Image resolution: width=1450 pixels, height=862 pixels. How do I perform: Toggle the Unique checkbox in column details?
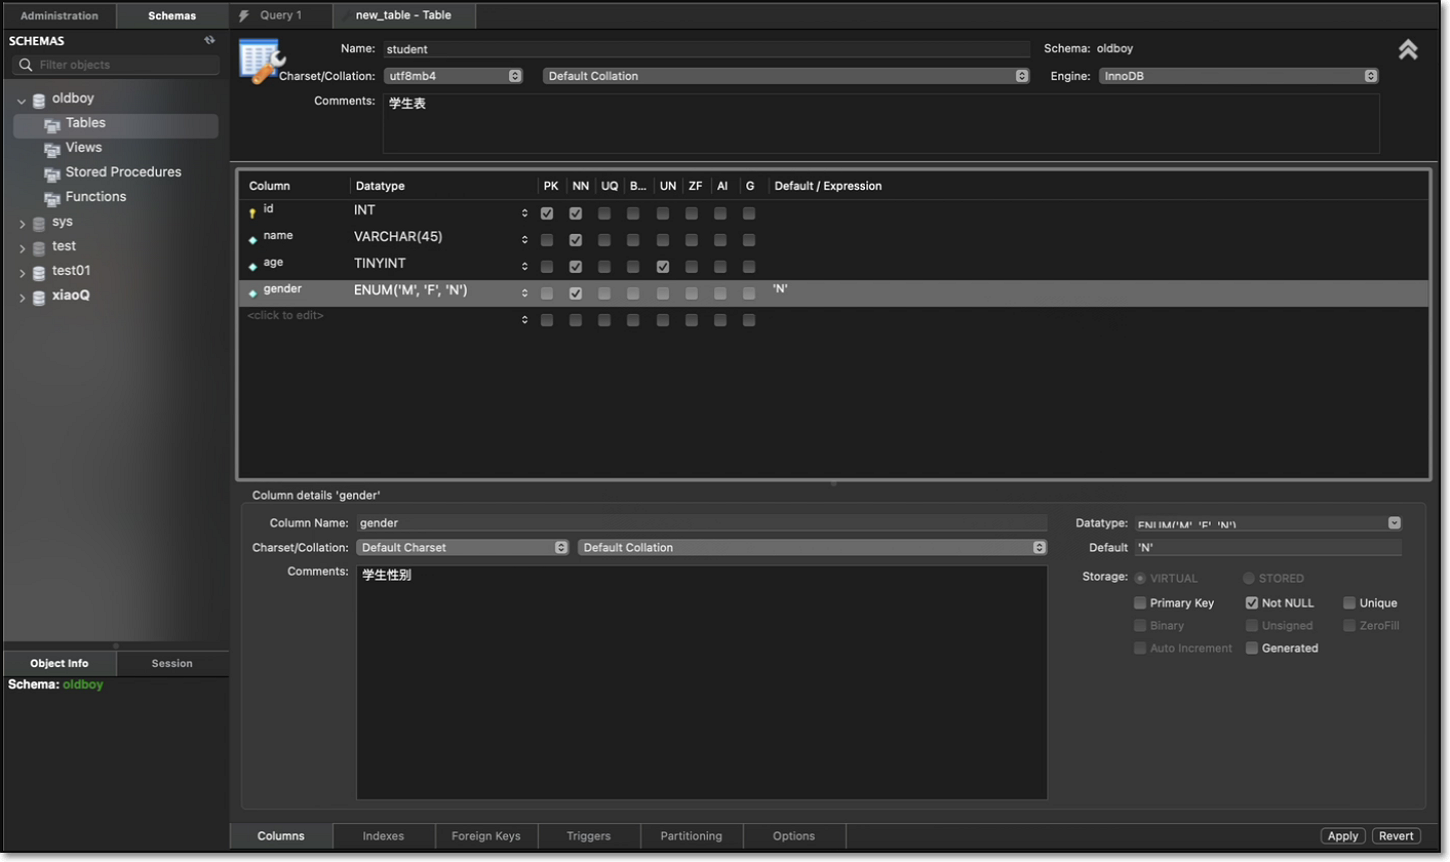(x=1349, y=603)
